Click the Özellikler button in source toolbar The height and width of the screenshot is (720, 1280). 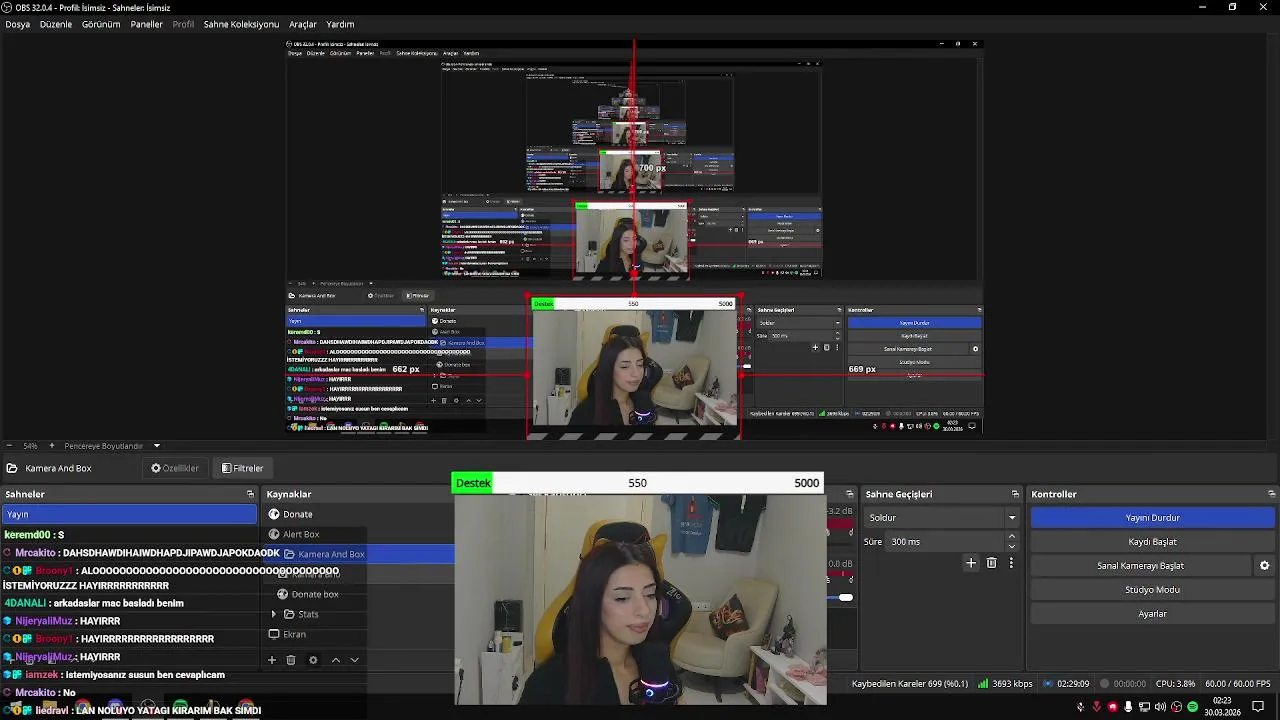(175, 468)
